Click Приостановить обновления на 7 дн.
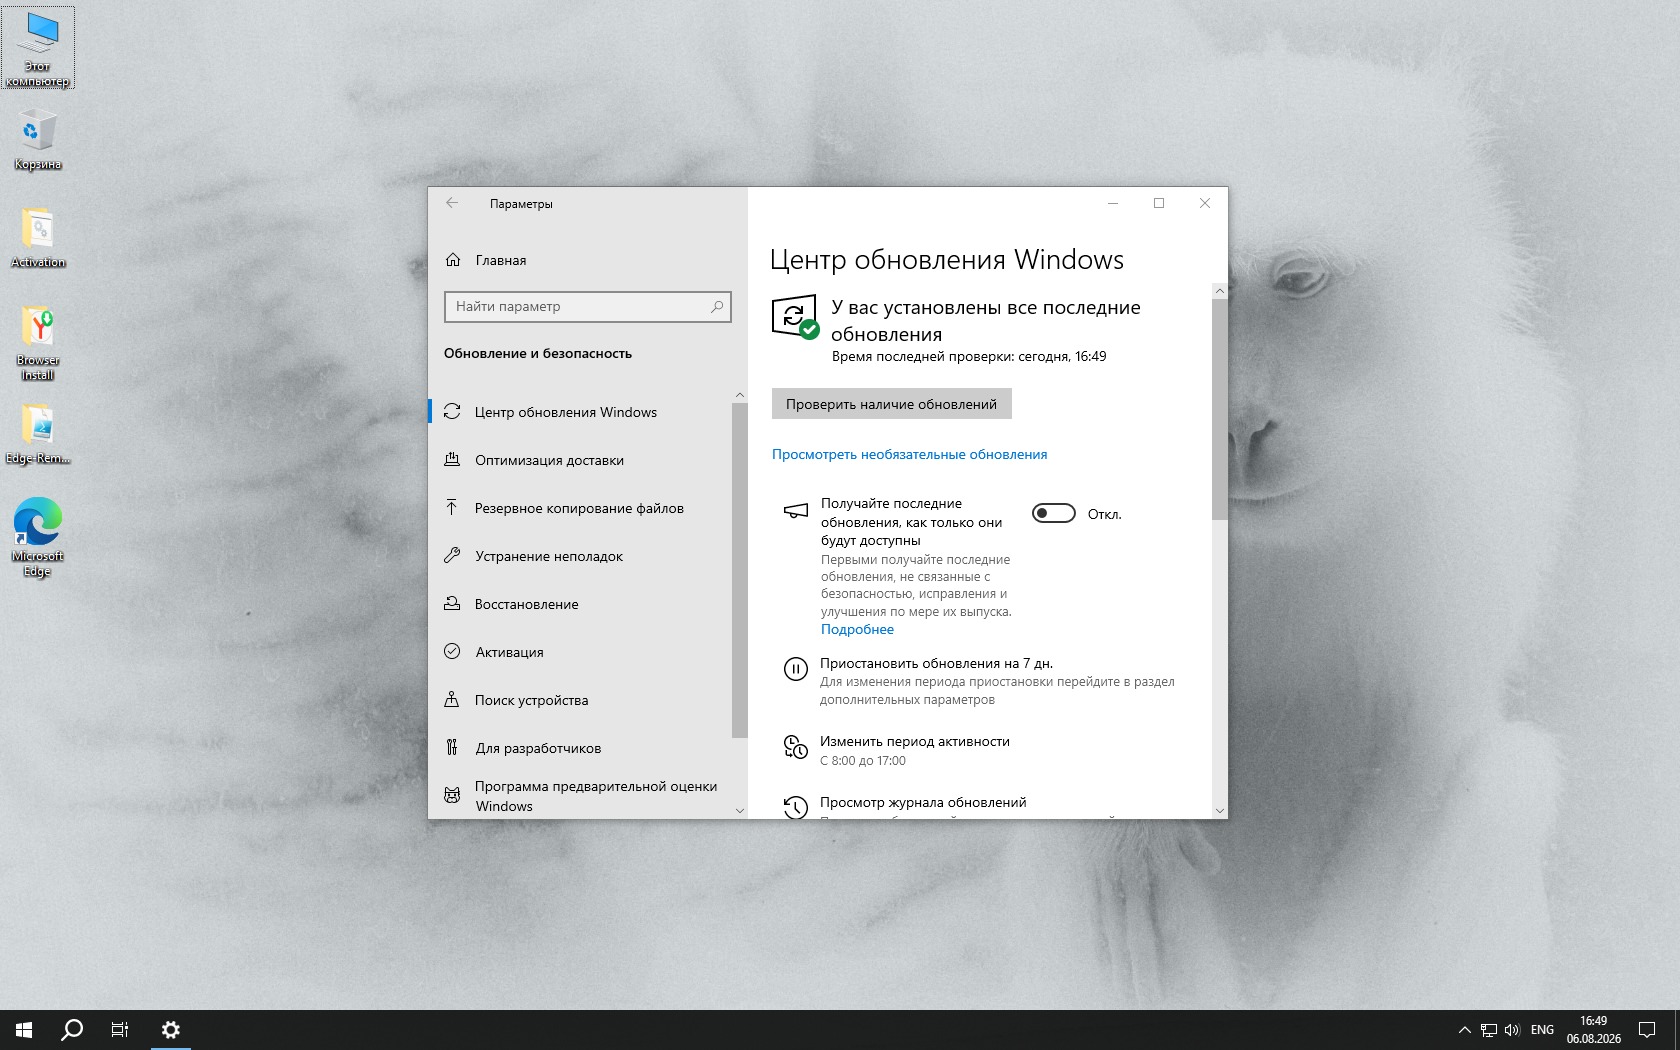The image size is (1680, 1050). point(937,663)
